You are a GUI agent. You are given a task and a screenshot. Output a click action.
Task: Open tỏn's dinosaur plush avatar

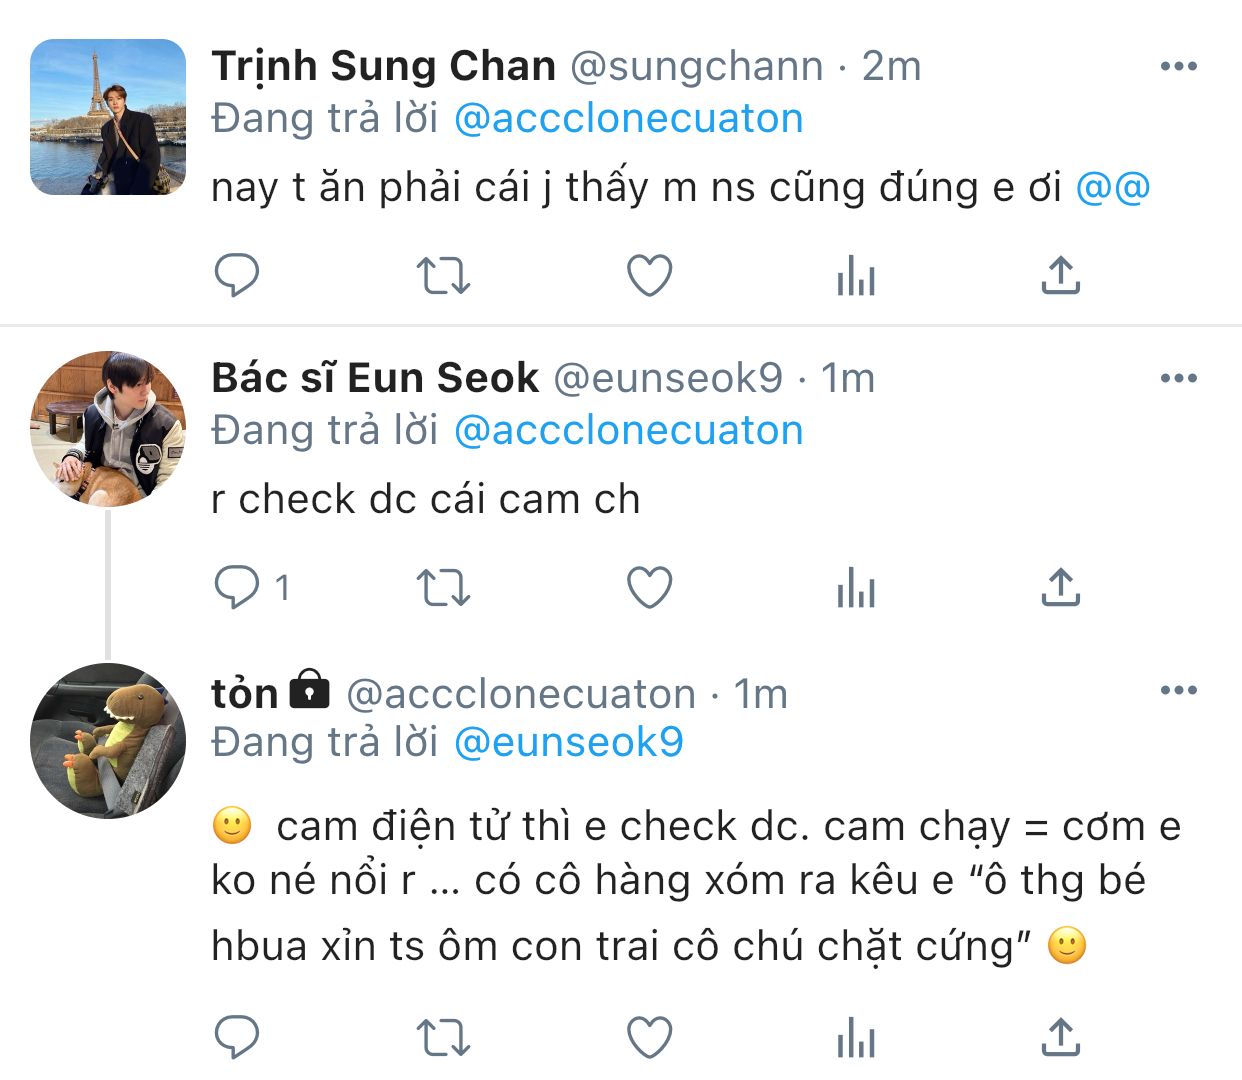click(108, 740)
